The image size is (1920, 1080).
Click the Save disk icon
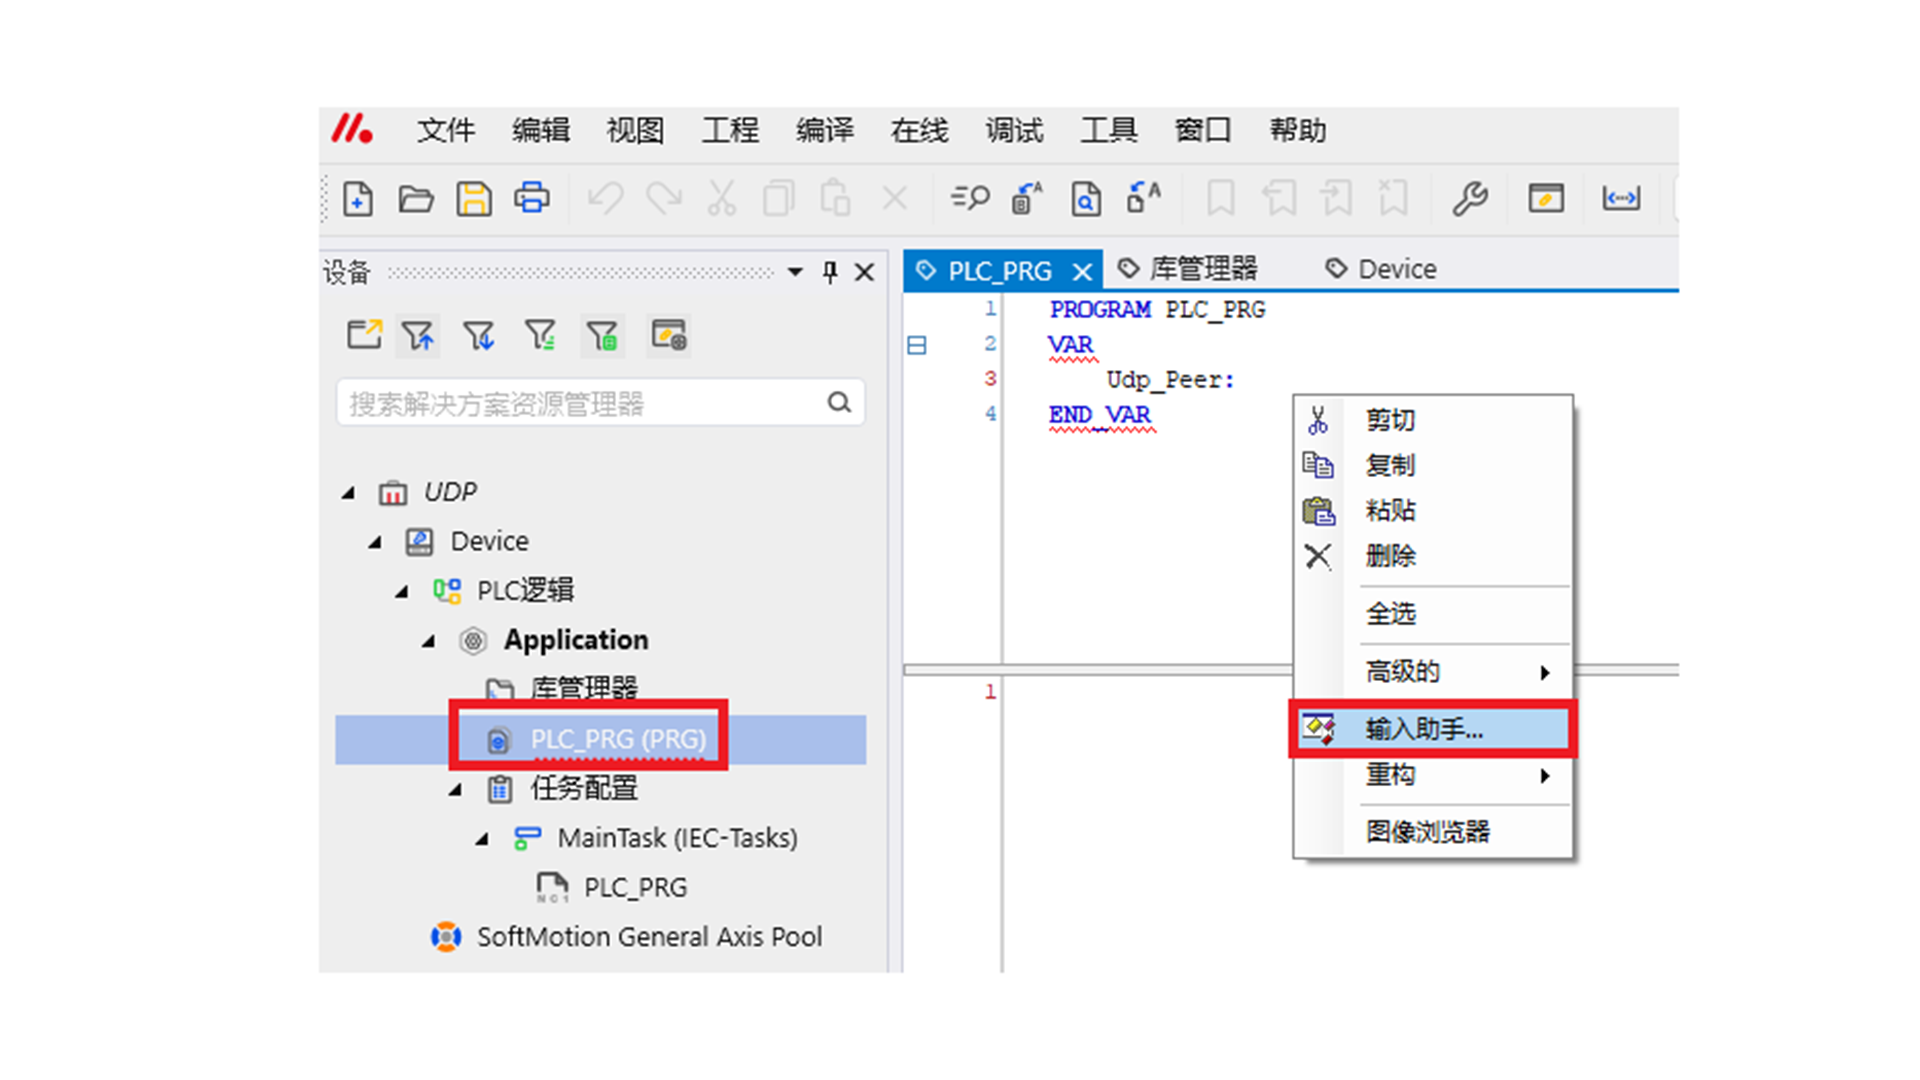(x=474, y=199)
